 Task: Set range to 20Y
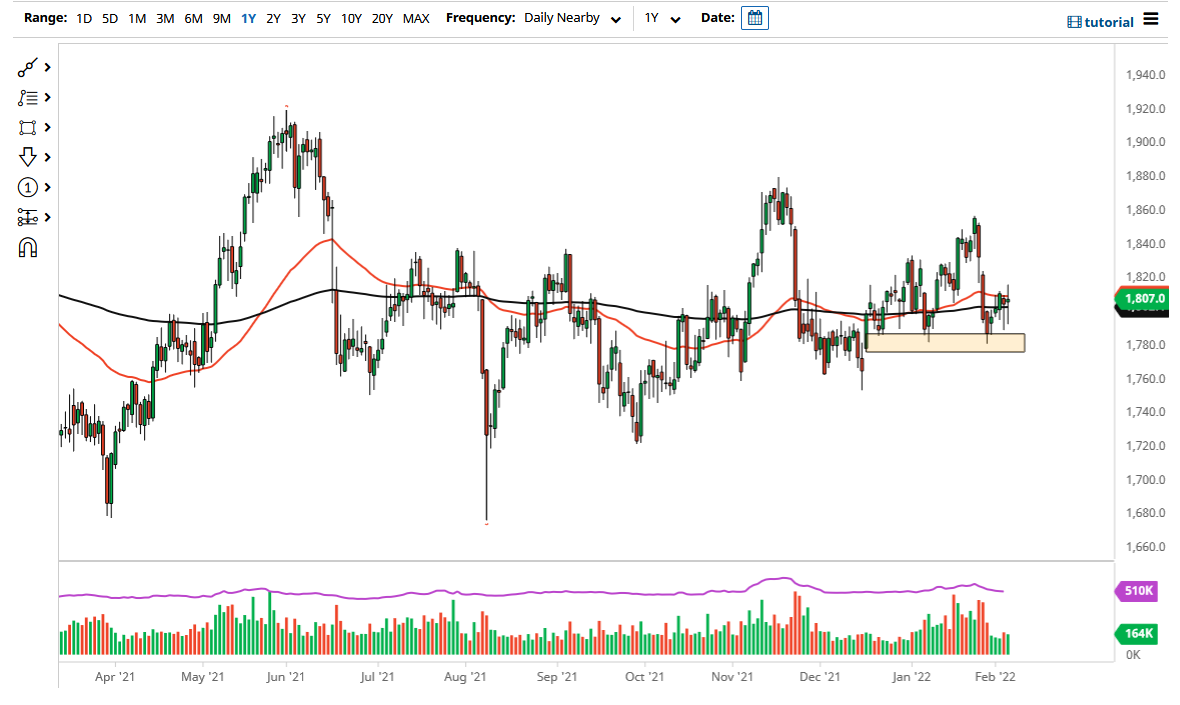[382, 18]
